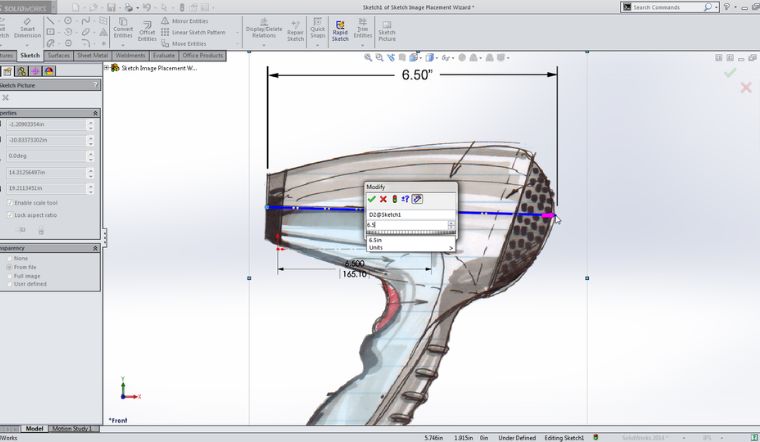Viewport: 760px width, 442px height.
Task: Expand Sketch Image Placement tree node
Action: coord(107,68)
